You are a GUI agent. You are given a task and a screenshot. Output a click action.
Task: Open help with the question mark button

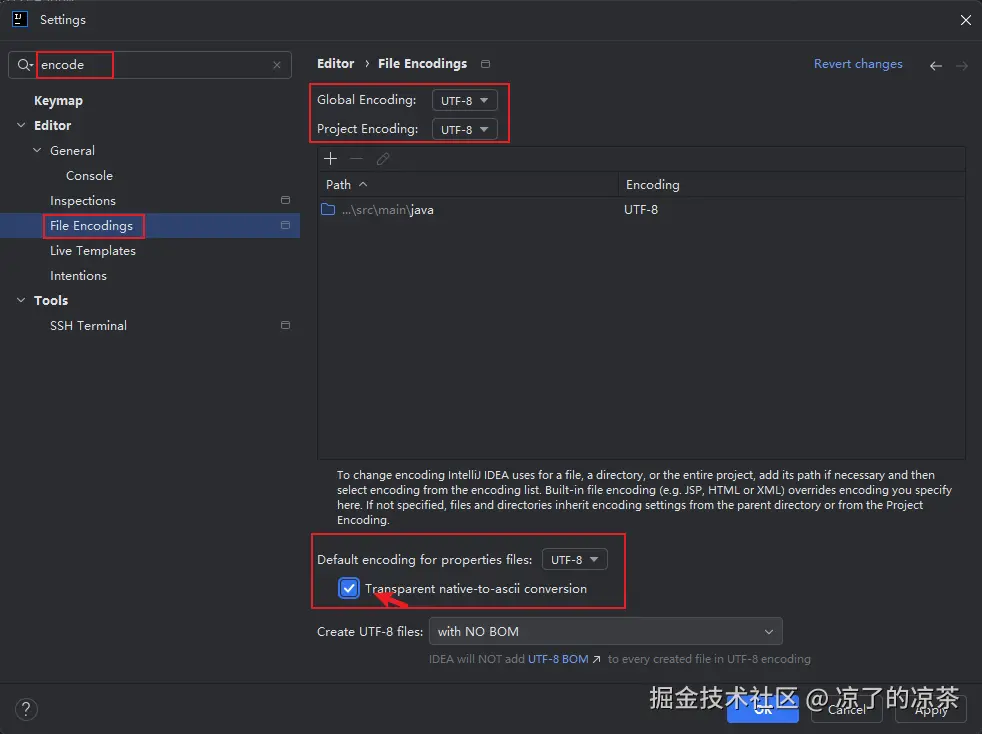click(26, 710)
